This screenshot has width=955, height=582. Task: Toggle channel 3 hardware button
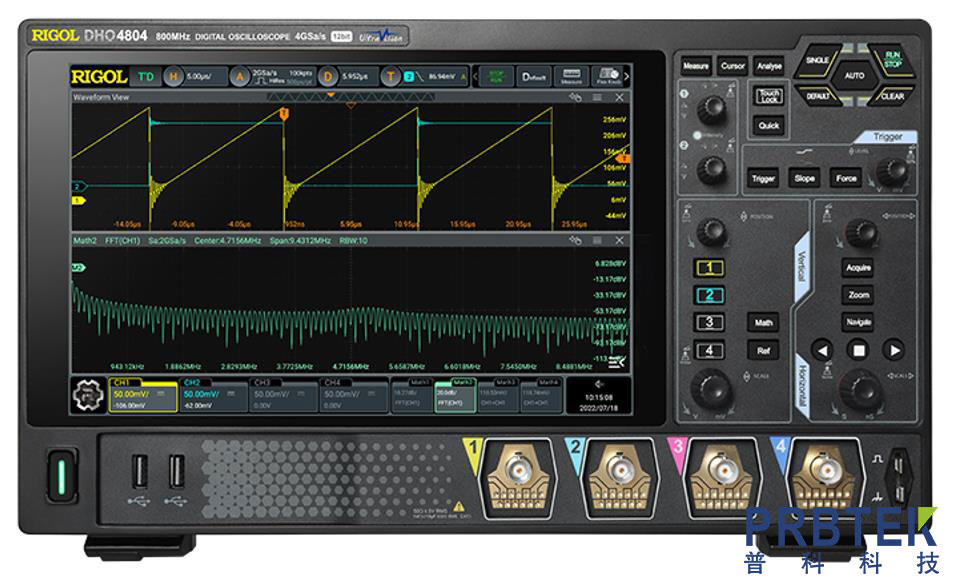click(710, 323)
